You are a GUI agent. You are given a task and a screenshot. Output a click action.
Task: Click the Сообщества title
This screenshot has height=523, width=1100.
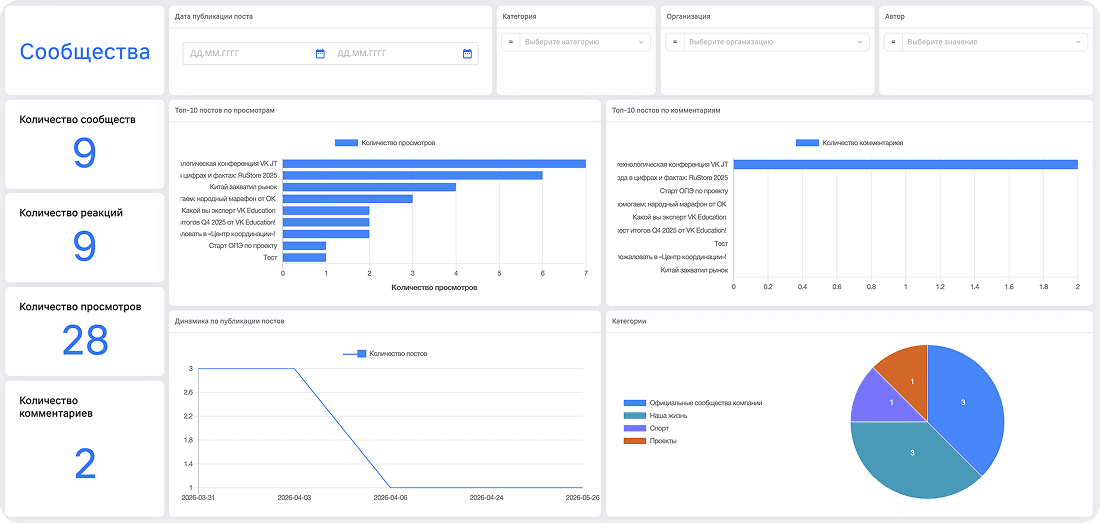coord(85,52)
